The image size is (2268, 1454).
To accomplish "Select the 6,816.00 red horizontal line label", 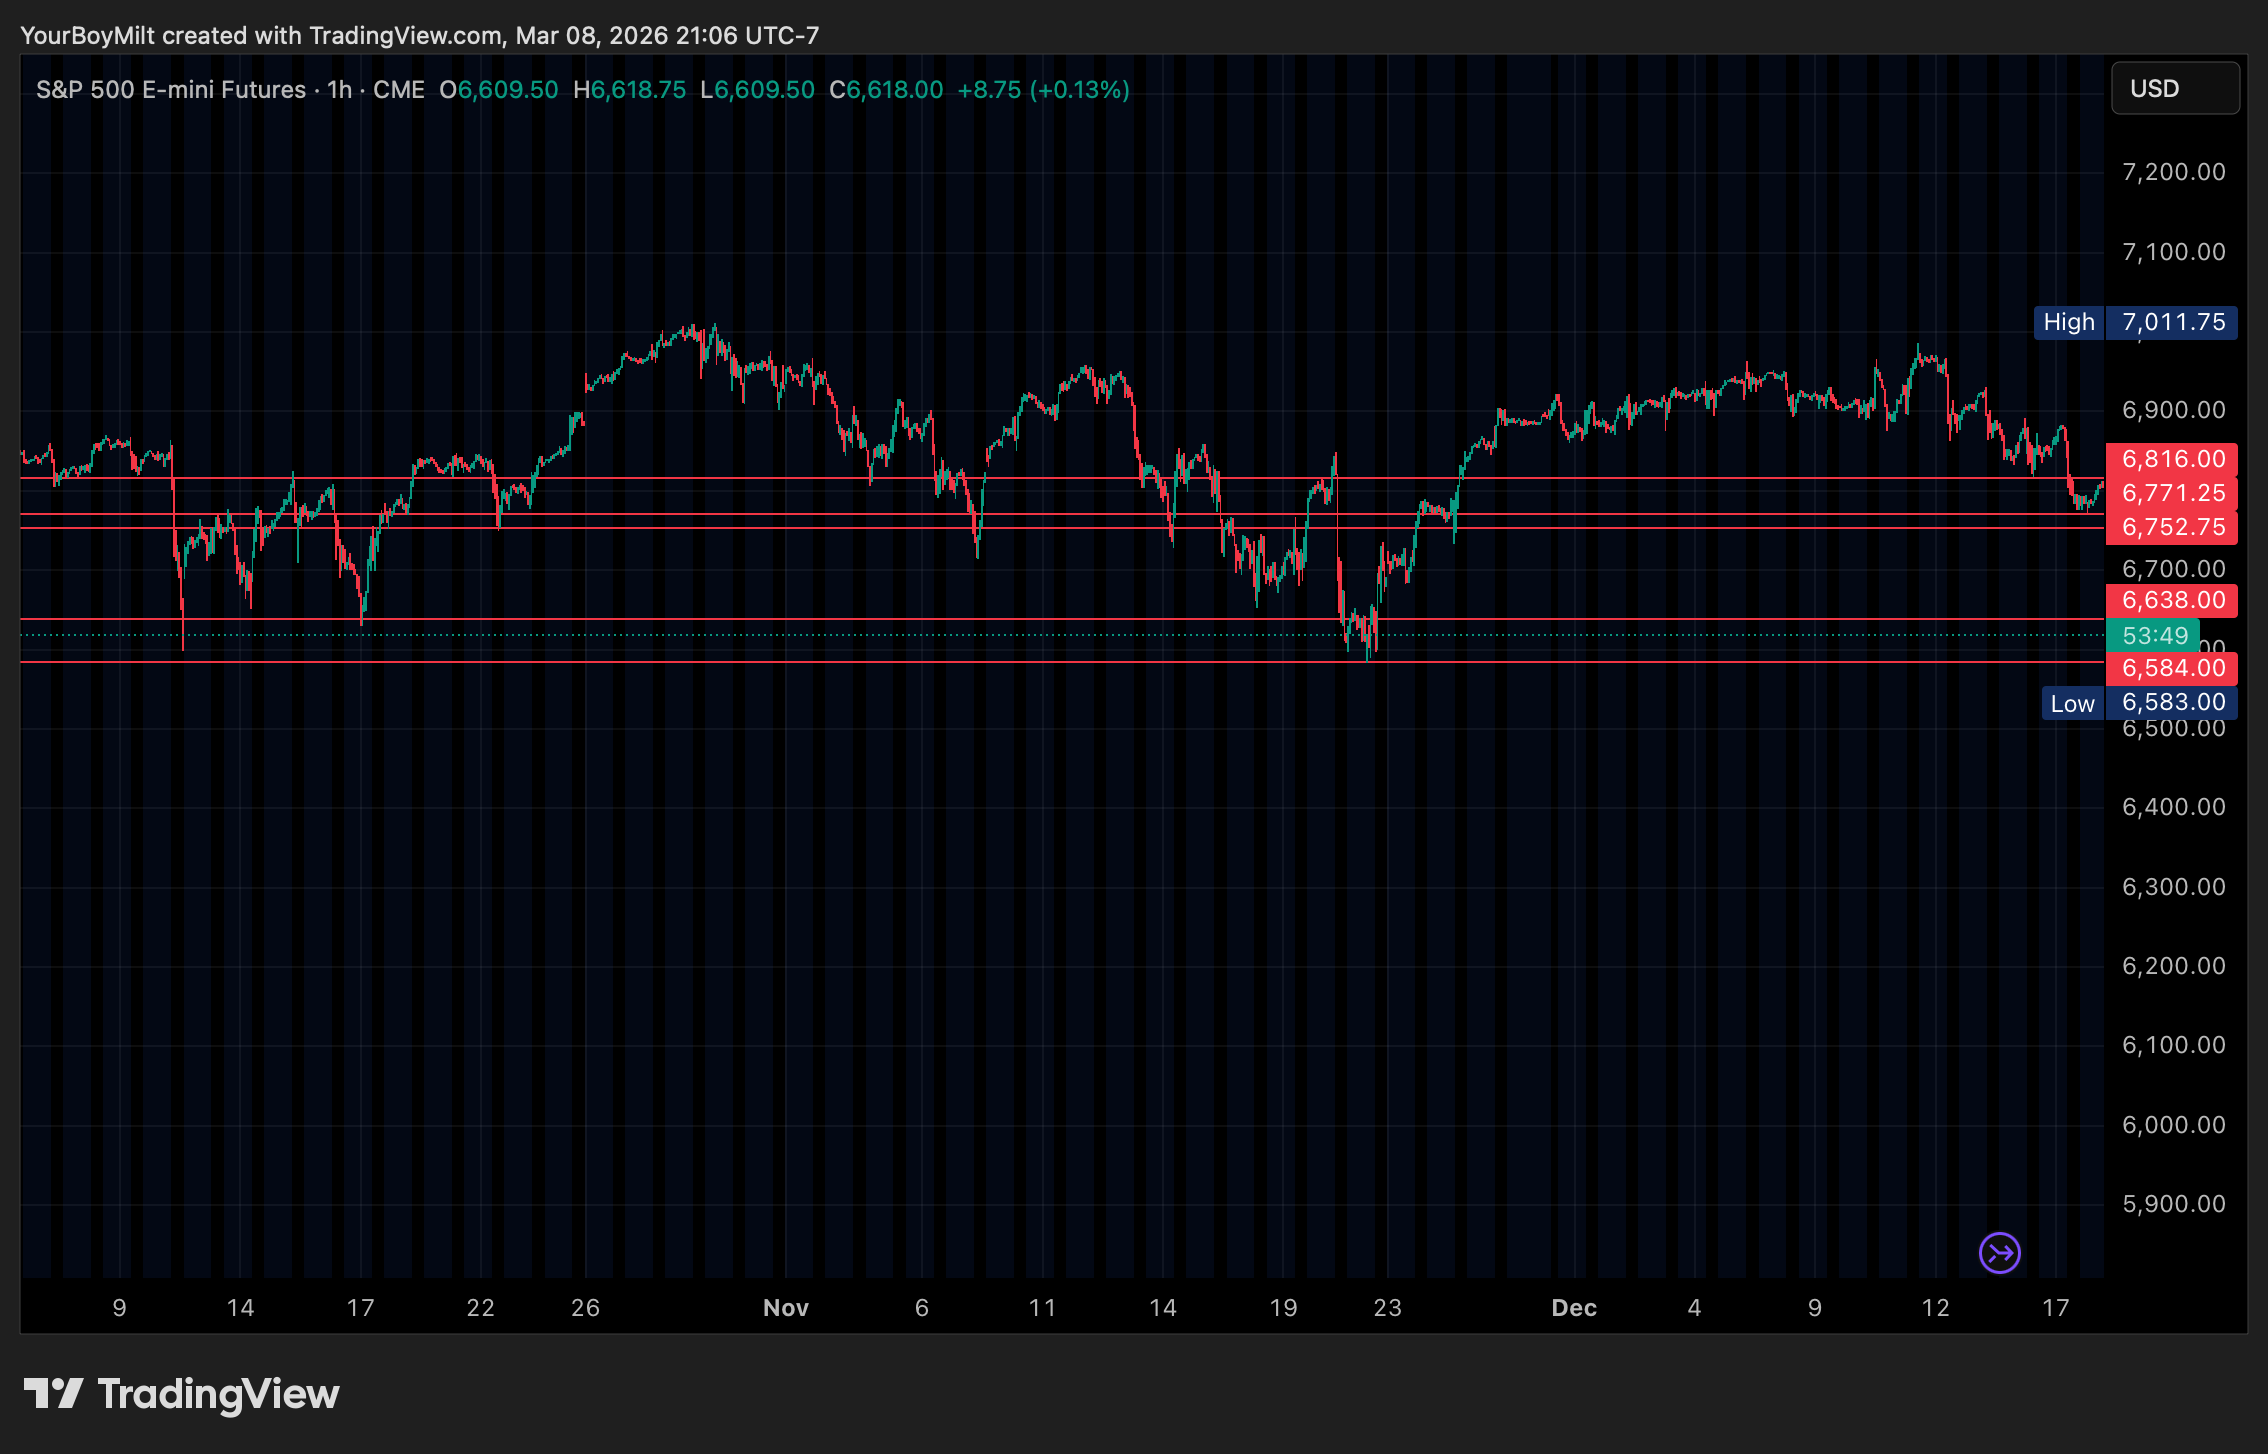I will pos(2172,459).
